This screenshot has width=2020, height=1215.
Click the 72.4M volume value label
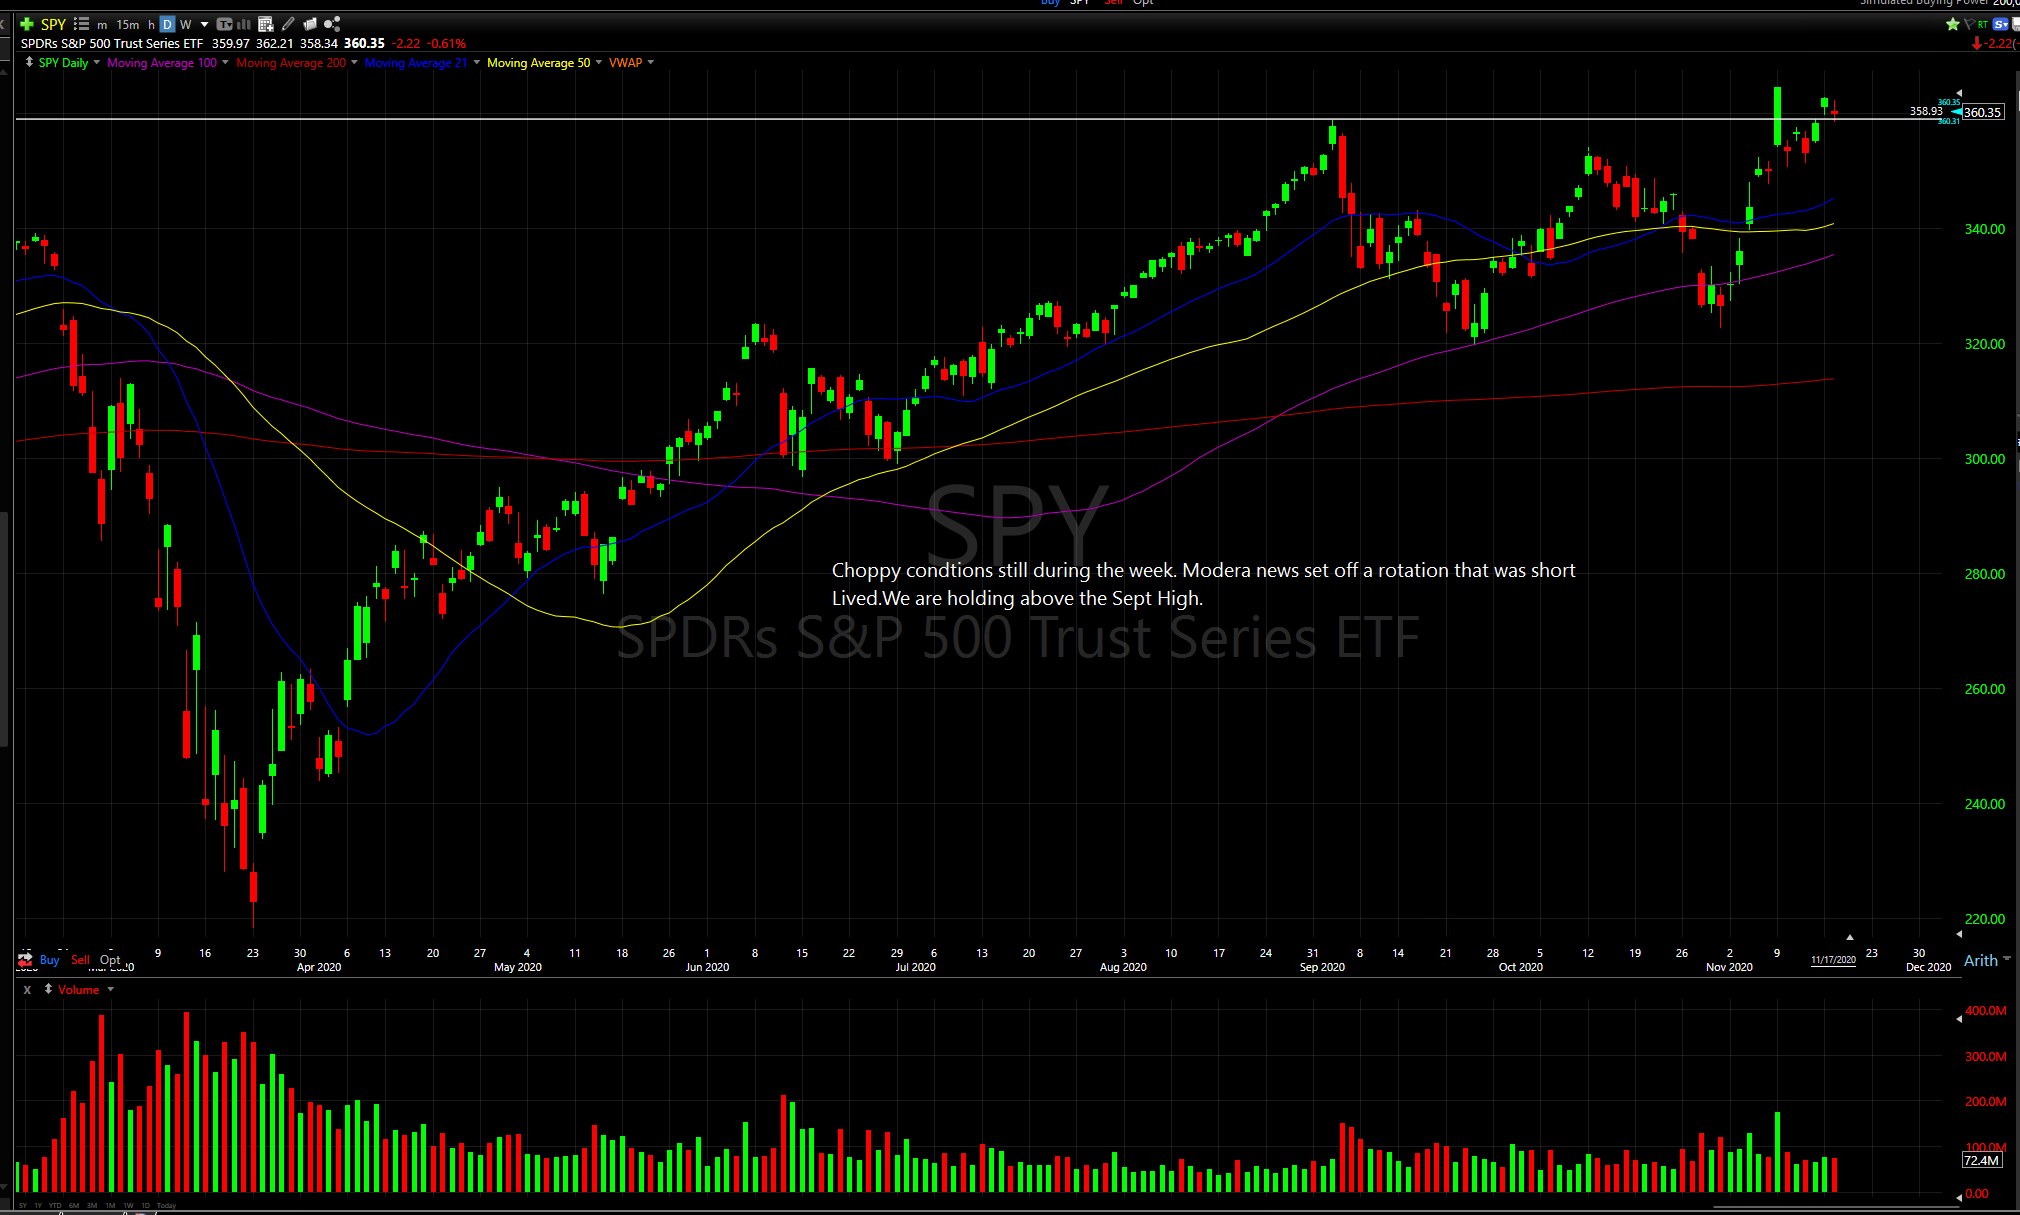[x=1981, y=1161]
